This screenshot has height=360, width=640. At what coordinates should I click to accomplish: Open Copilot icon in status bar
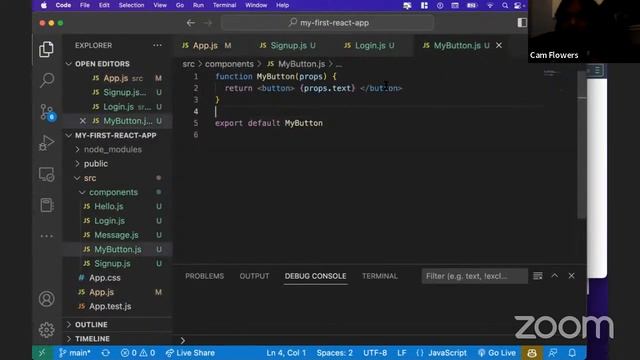[531, 353]
